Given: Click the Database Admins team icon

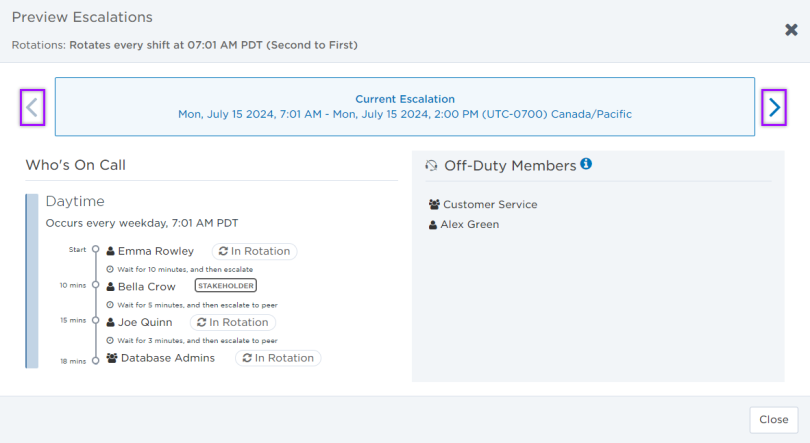Looking at the screenshot, I should tap(112, 358).
